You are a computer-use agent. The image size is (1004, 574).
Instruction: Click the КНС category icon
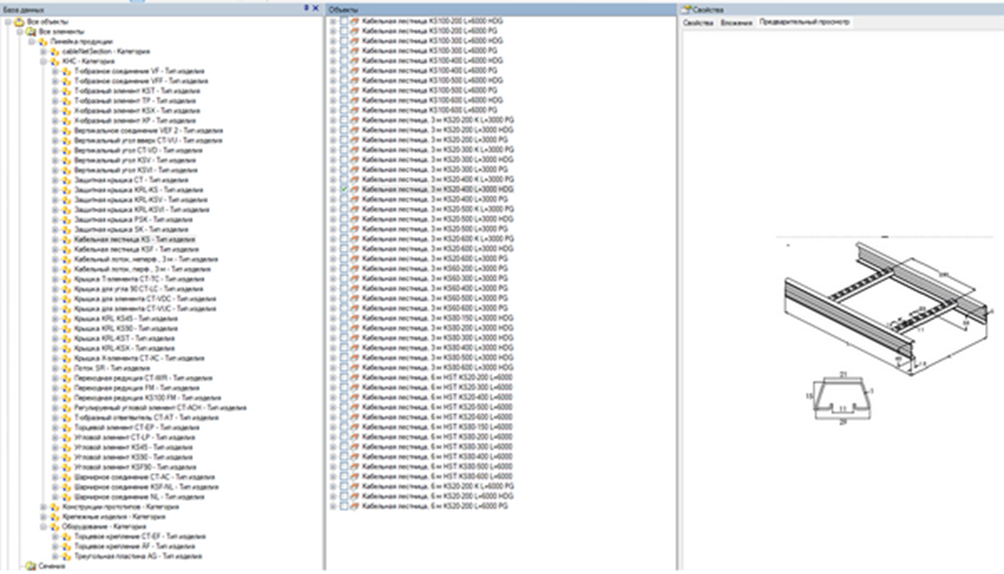pos(54,62)
